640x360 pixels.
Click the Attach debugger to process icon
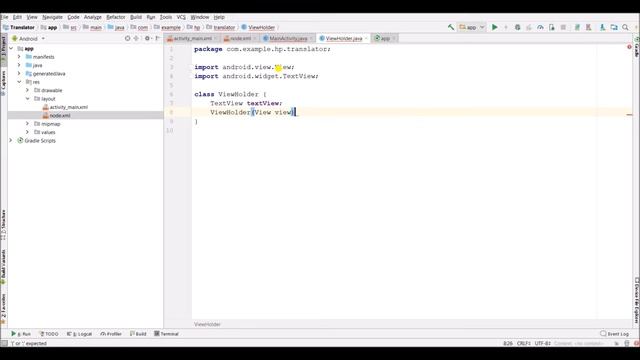tap(552, 27)
